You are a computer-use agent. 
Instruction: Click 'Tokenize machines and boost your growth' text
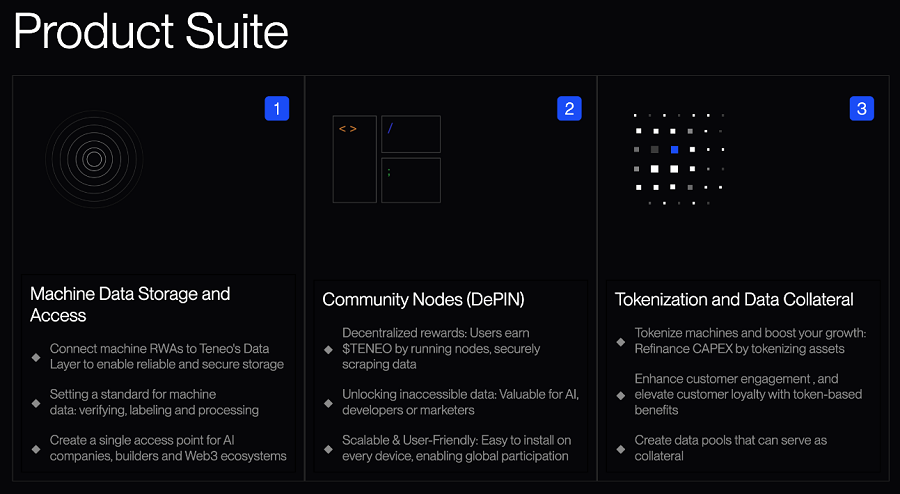pos(750,341)
